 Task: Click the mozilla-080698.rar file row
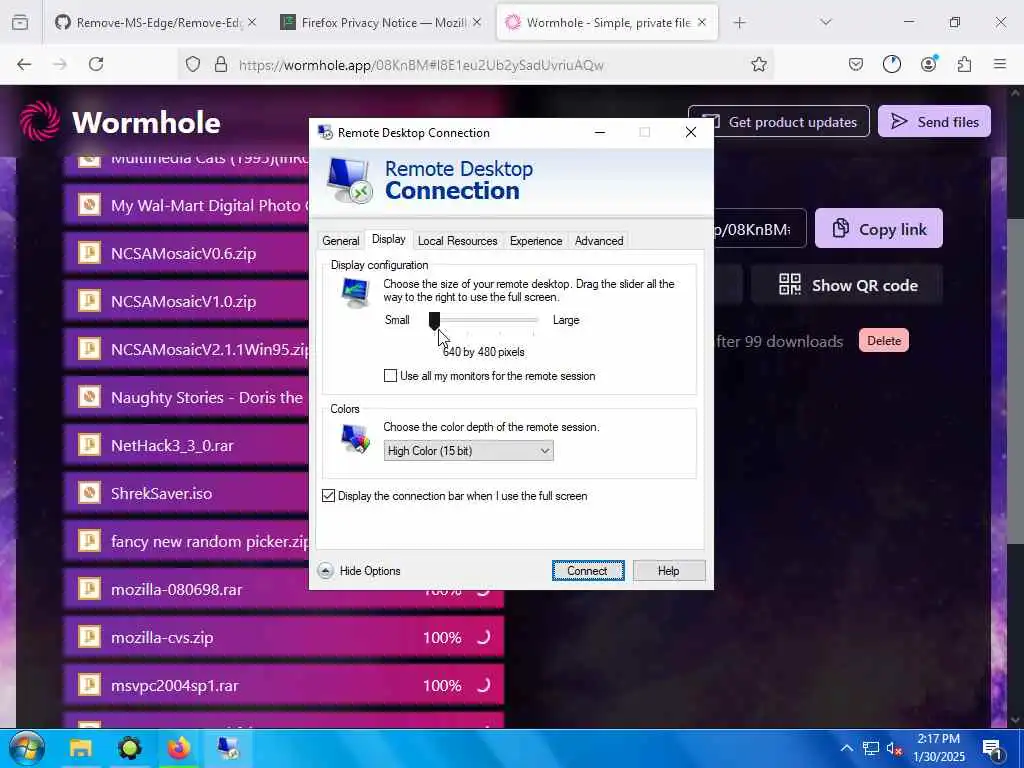click(x=283, y=589)
